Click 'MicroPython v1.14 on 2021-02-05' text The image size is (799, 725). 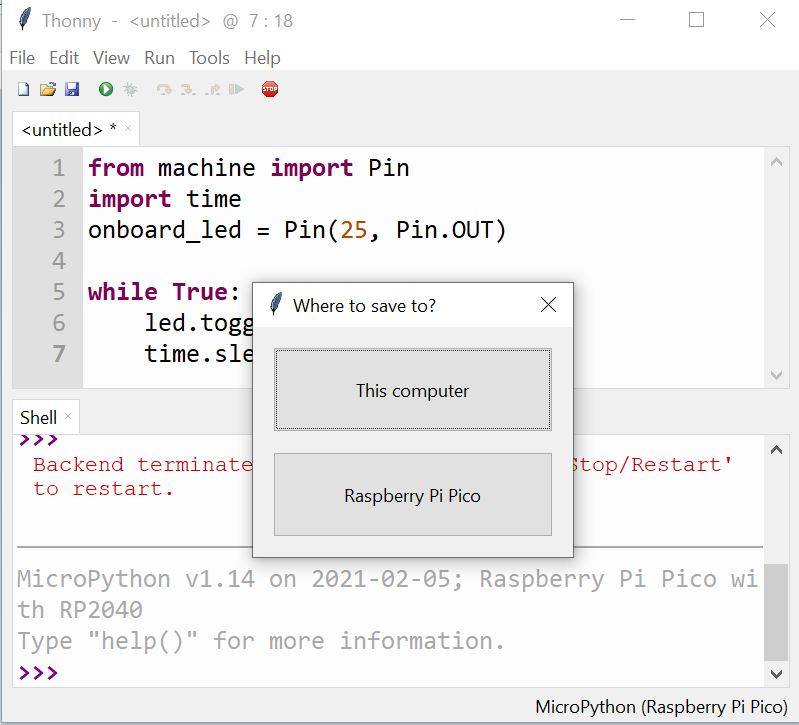tap(239, 579)
